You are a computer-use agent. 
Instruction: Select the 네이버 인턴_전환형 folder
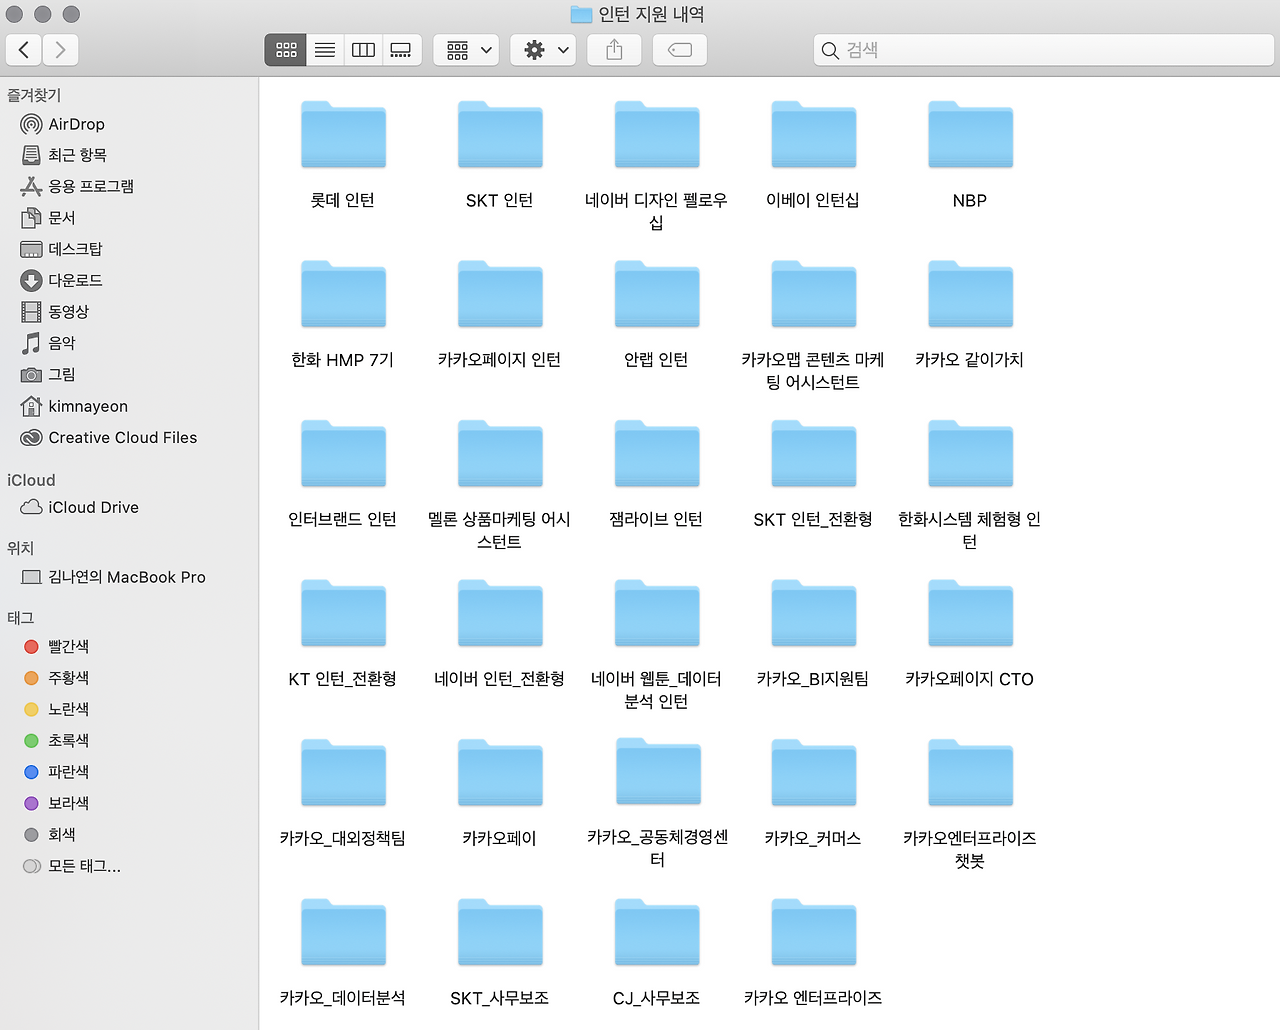point(500,634)
